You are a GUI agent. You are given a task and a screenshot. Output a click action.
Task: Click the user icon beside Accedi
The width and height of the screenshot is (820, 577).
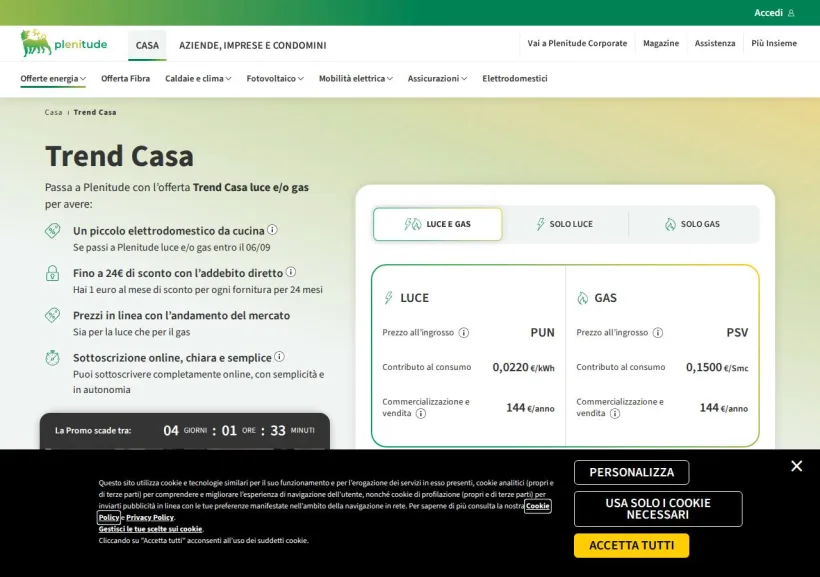coord(791,13)
